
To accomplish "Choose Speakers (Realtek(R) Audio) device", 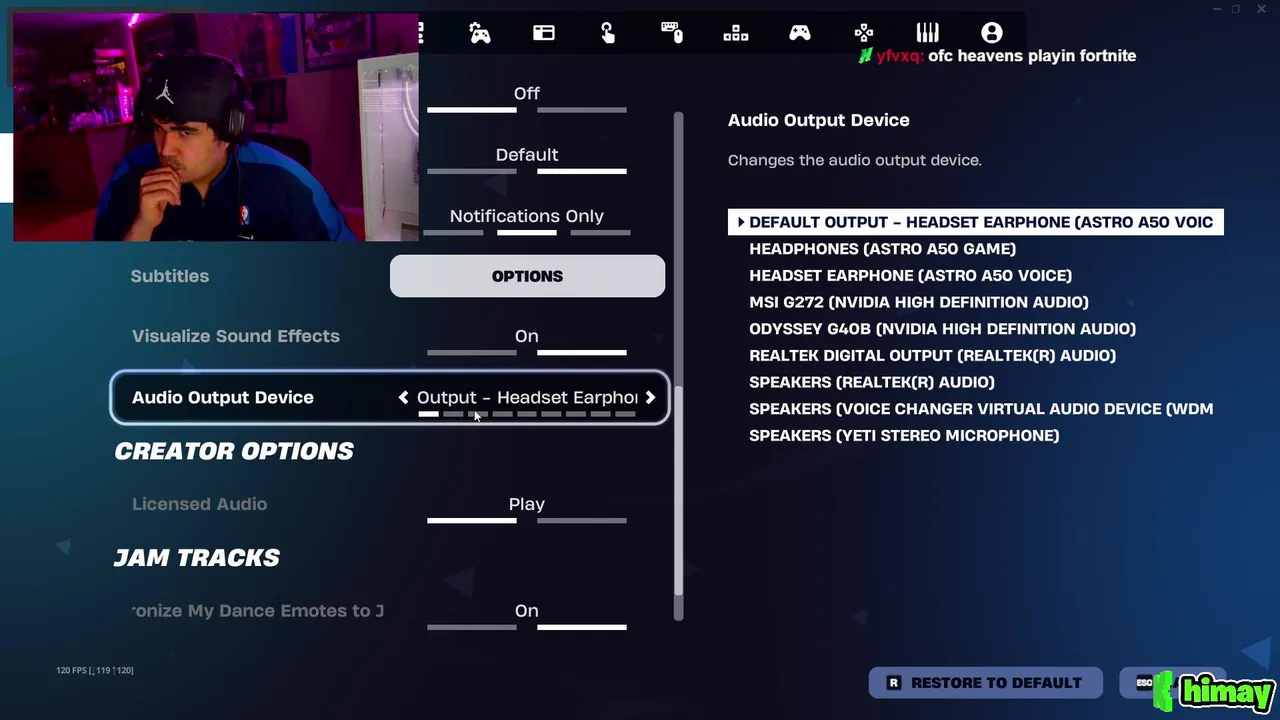I will (x=872, y=382).
